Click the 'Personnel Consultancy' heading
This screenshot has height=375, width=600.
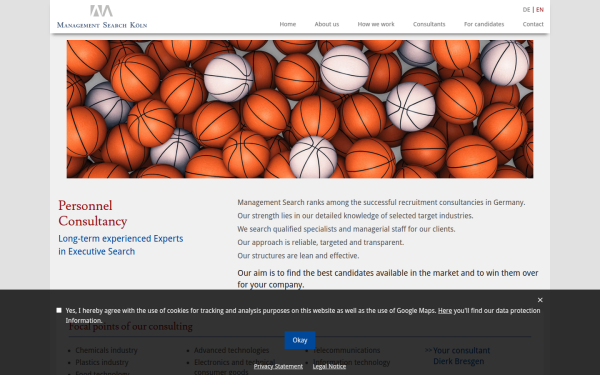[x=93, y=214]
